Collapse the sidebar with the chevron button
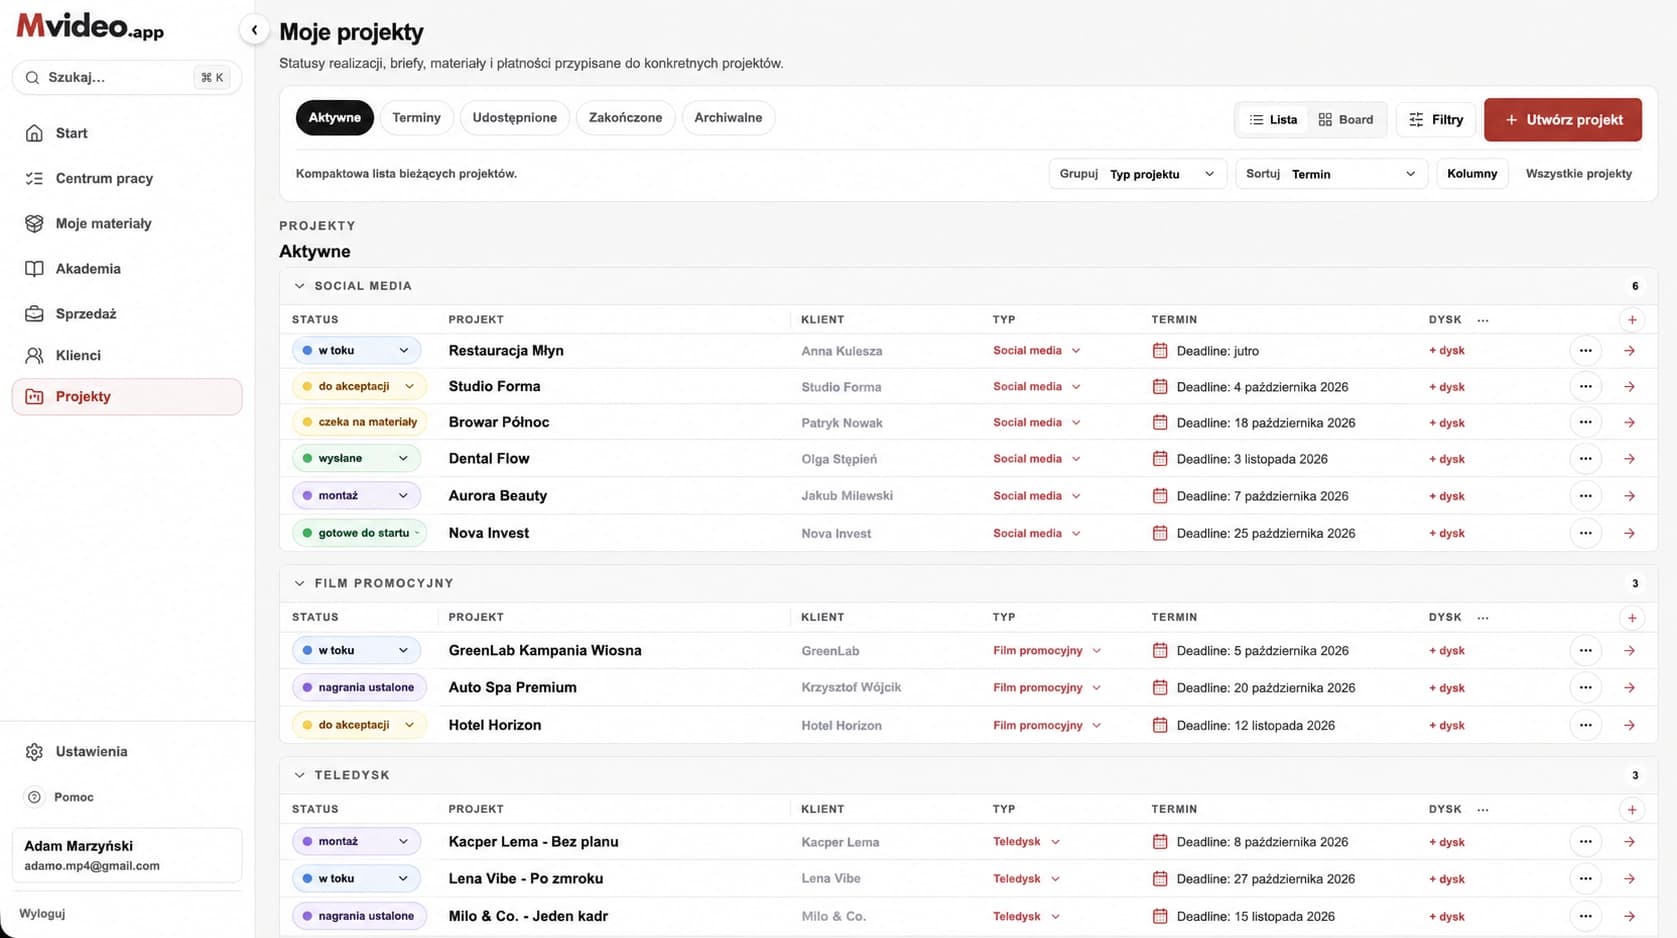This screenshot has width=1677, height=938. (x=254, y=30)
